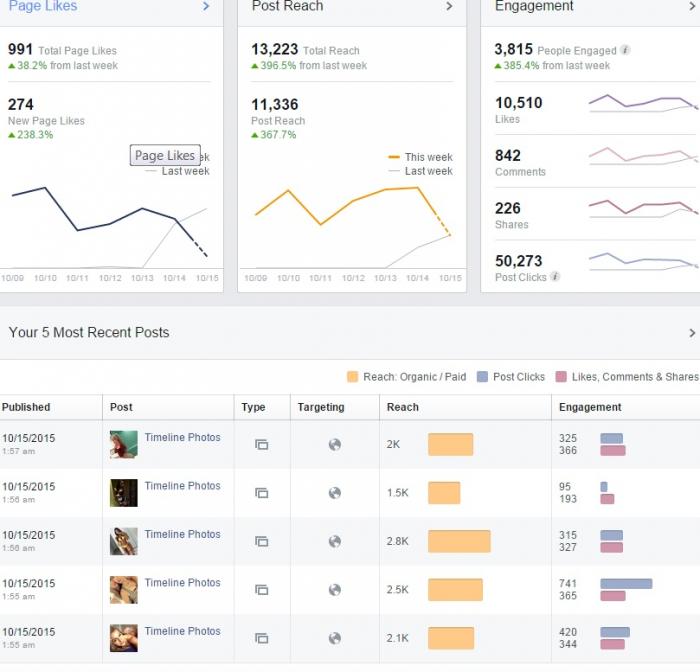Expand the Page Likes panel via its chevron
This screenshot has height=672, width=700.
[206, 6]
